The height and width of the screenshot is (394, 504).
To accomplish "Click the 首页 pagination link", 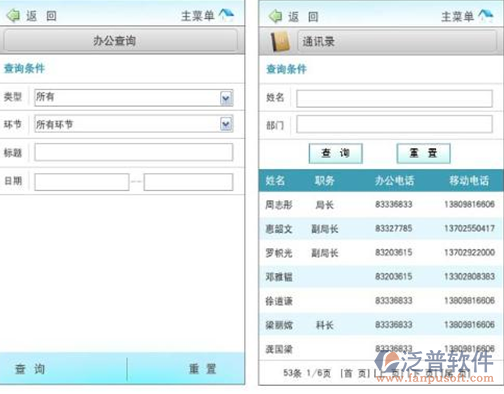I will 355,373.
